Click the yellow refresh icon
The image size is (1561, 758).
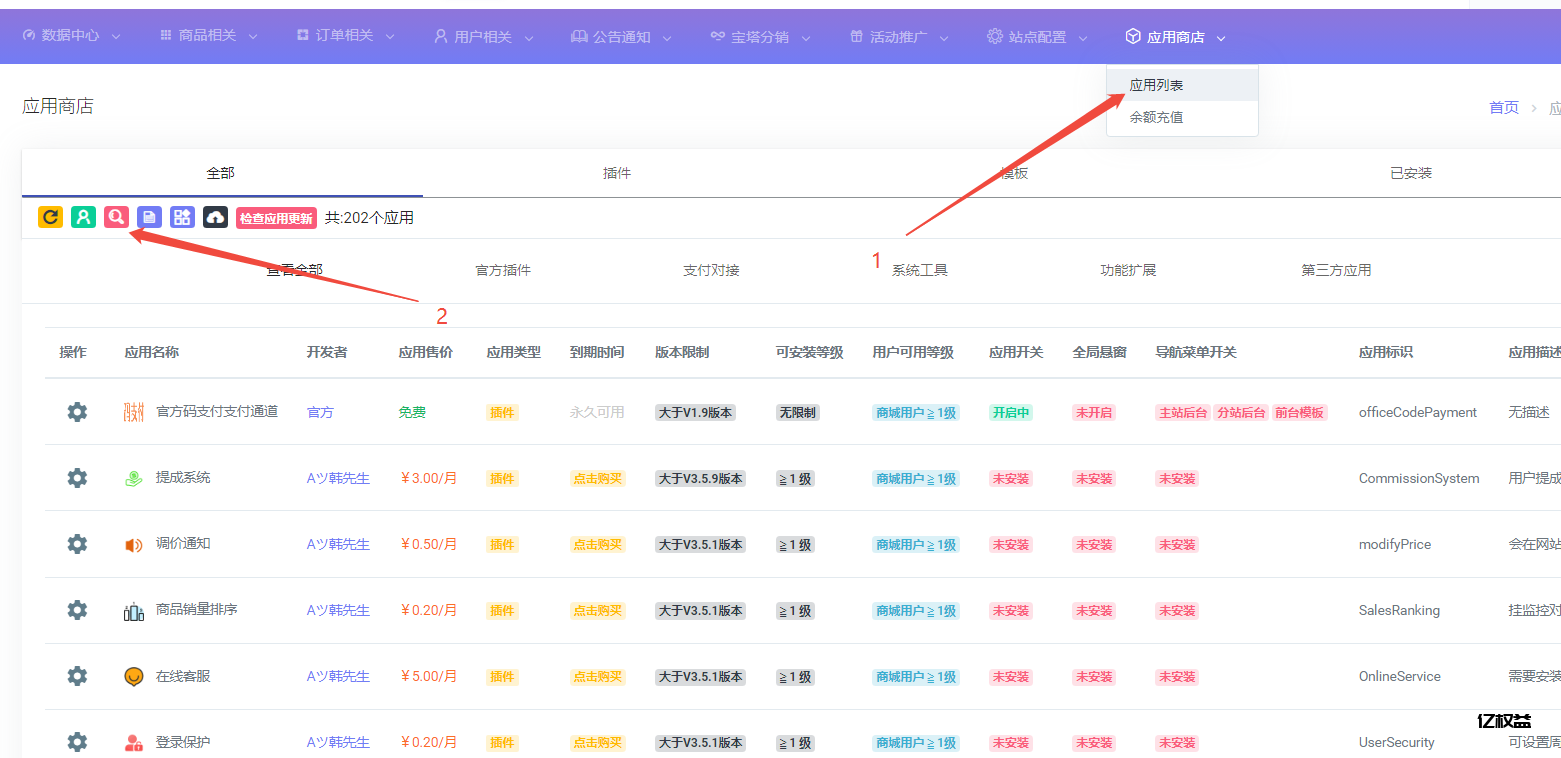point(50,217)
